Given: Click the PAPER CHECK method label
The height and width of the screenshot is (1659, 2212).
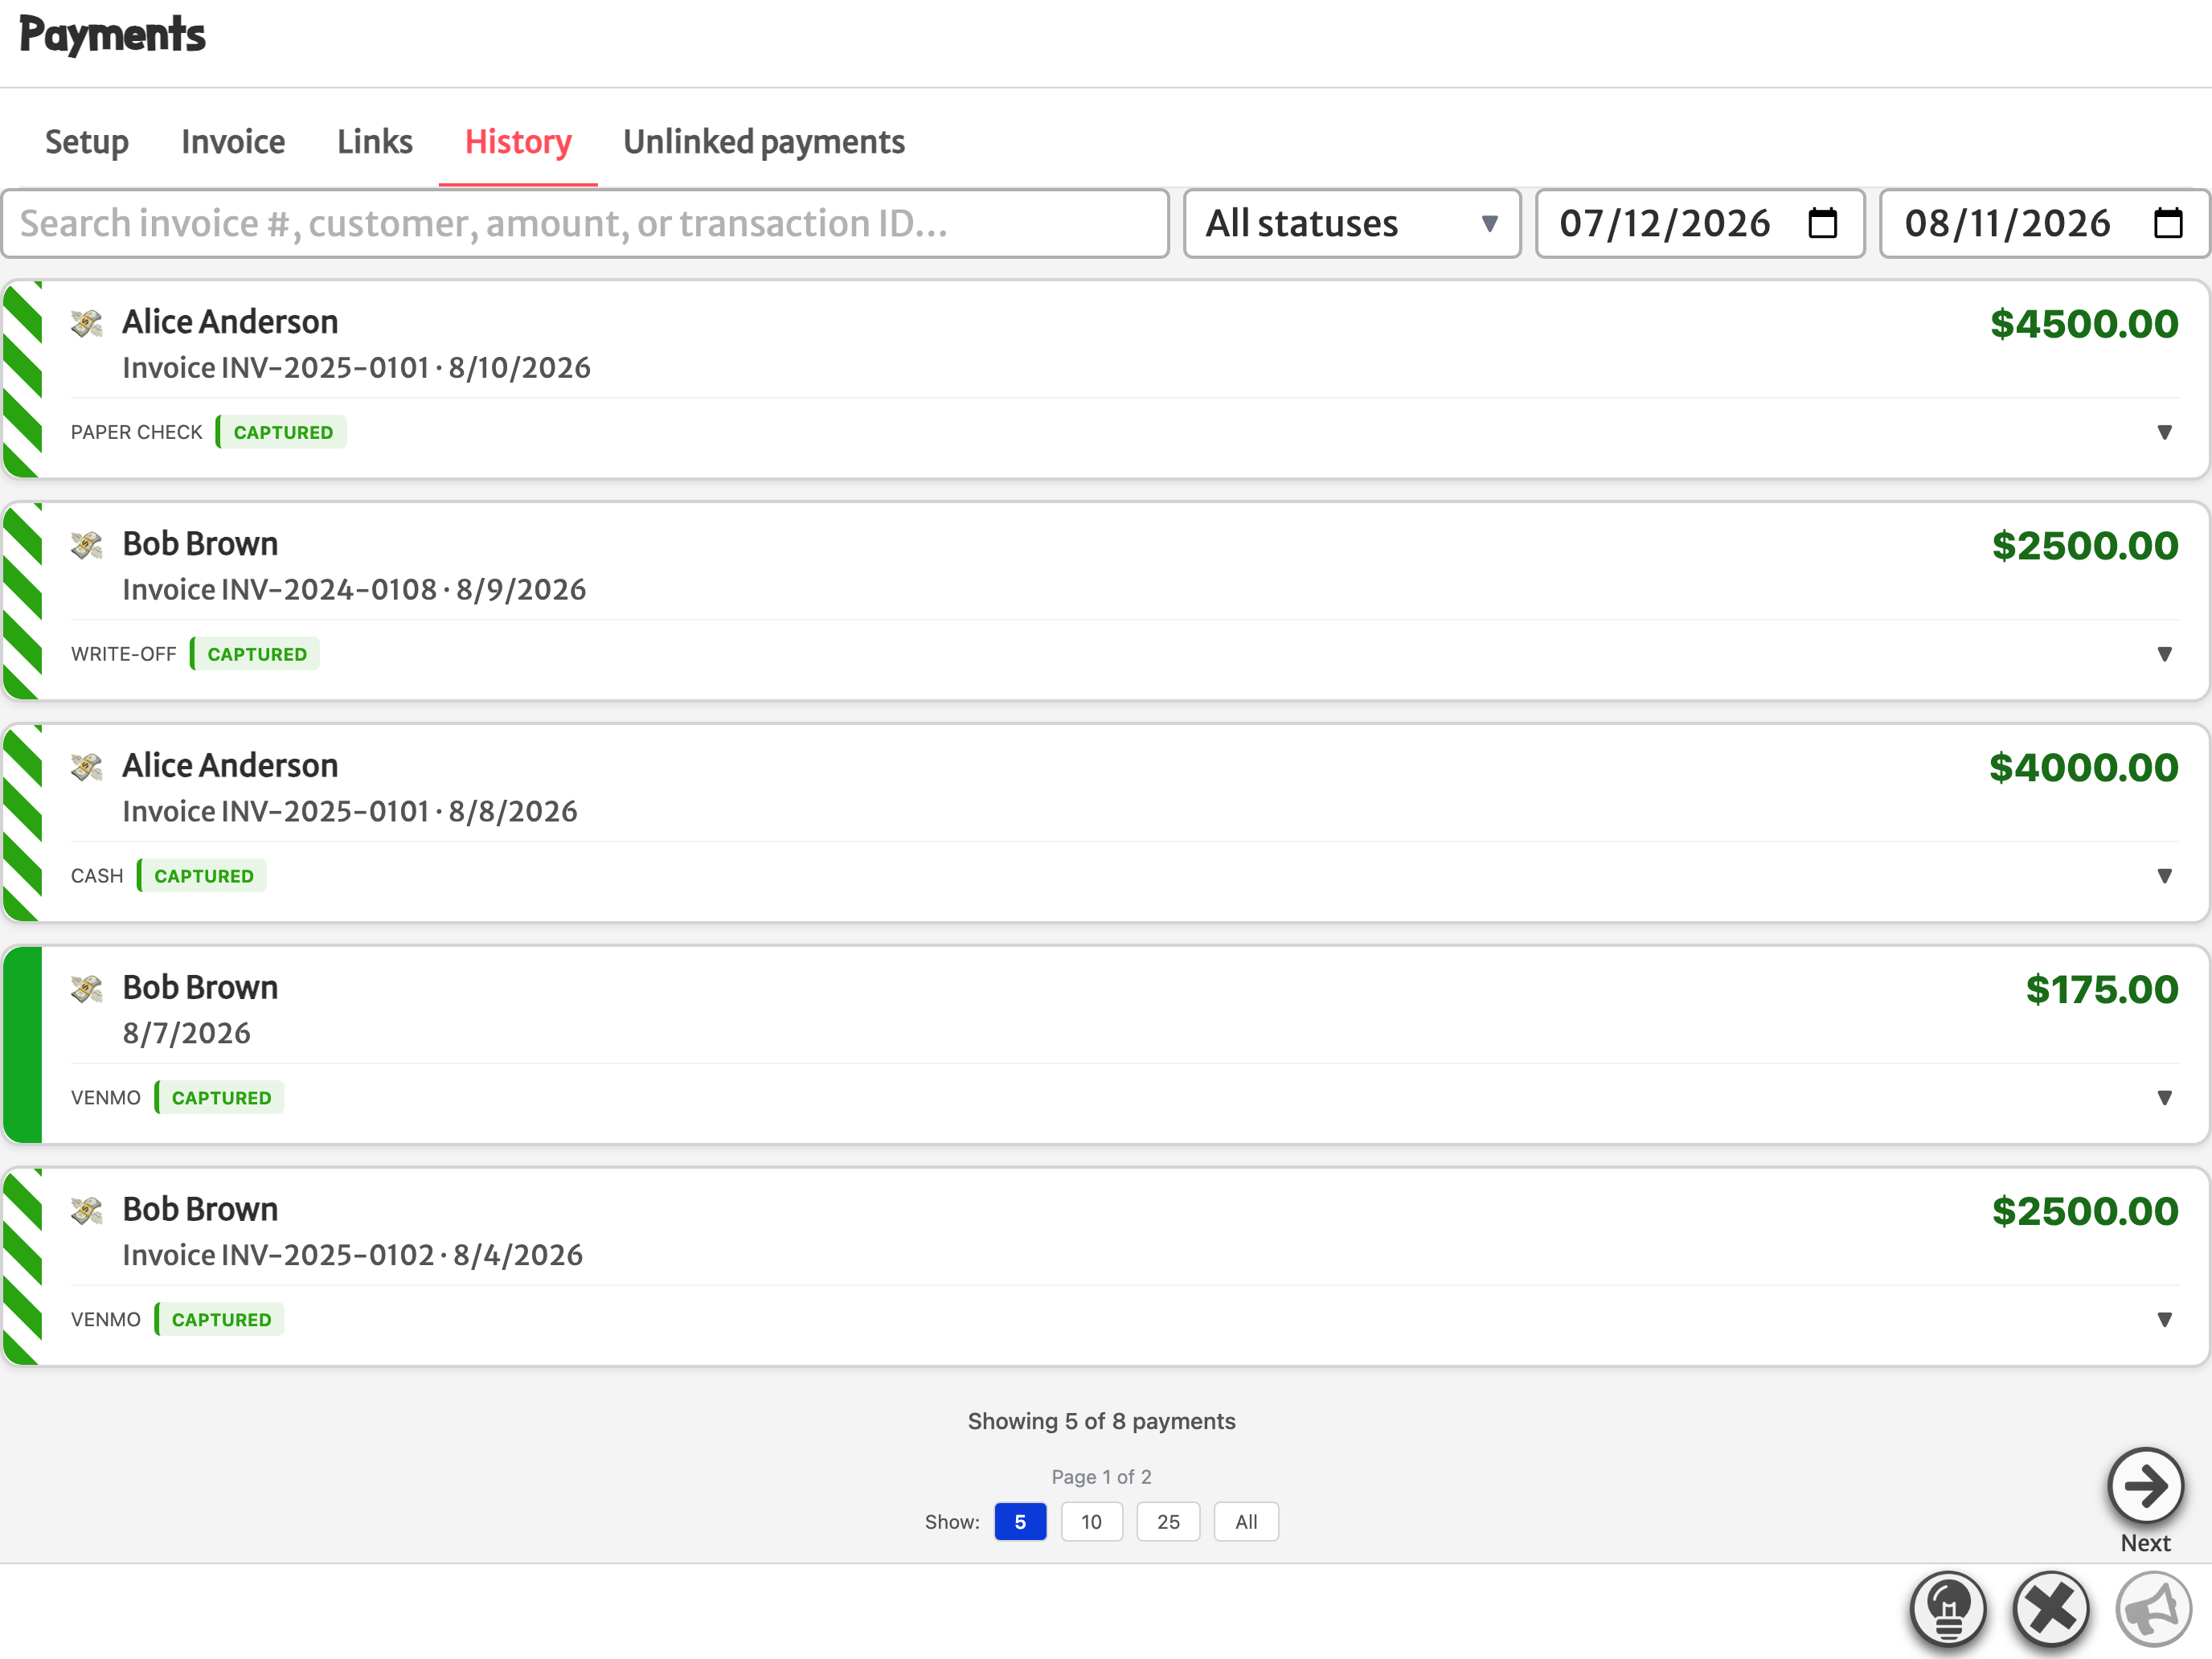Looking at the screenshot, I should pos(137,432).
